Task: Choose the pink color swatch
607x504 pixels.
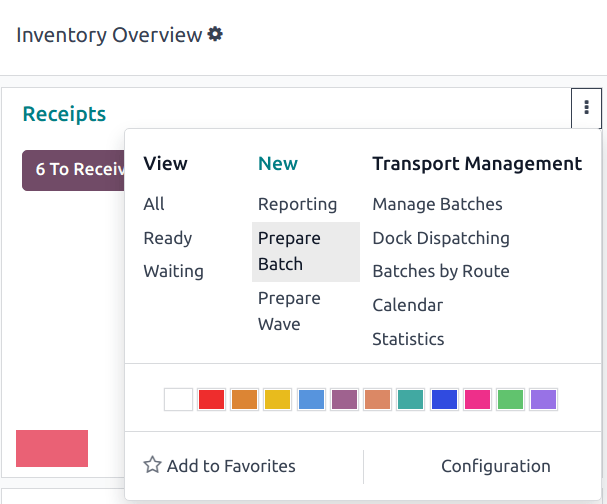Action: click(477, 400)
